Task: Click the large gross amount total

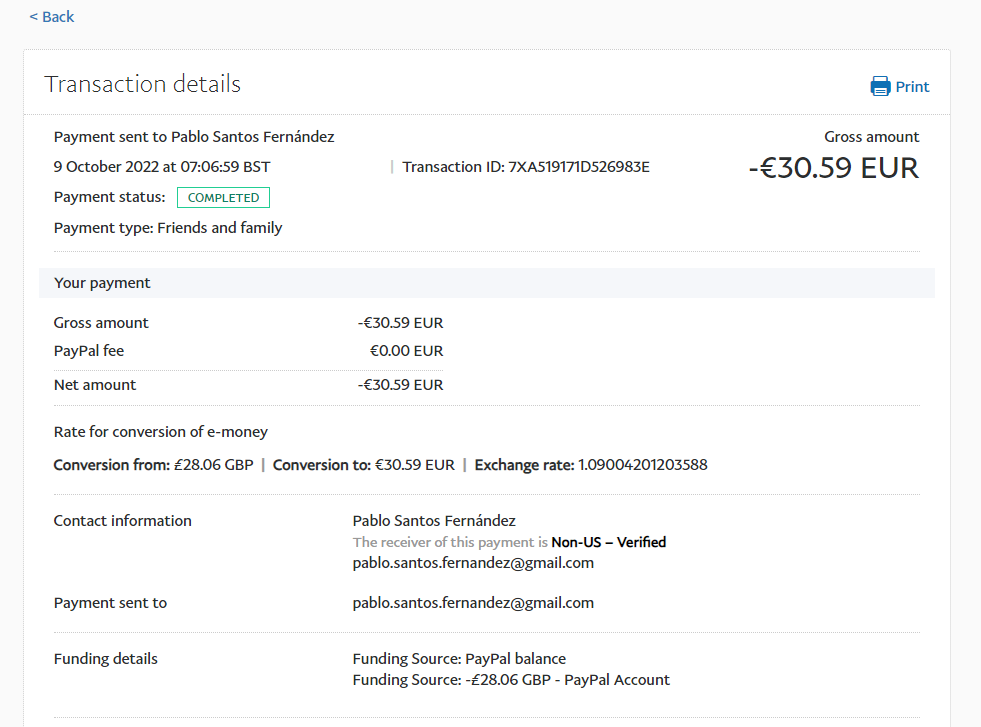Action: tap(833, 168)
